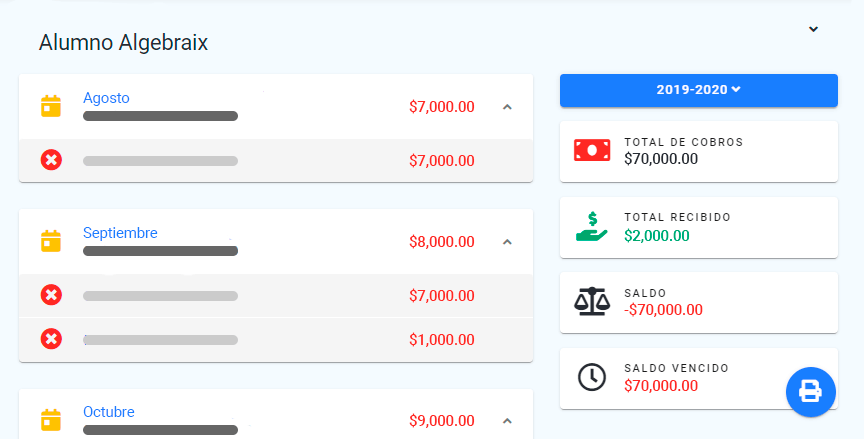Collapse the Agosto charges section

click(507, 106)
